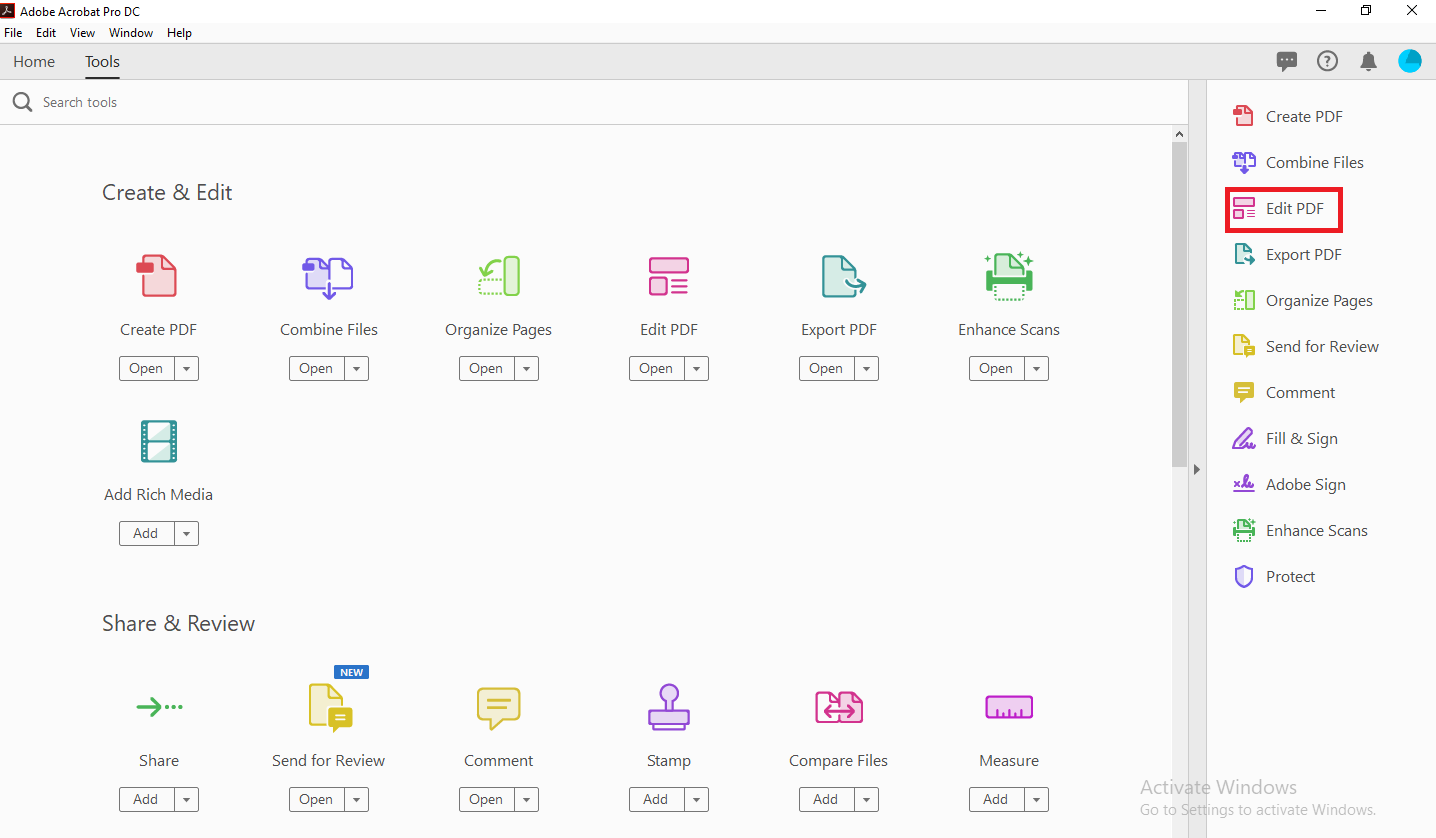
Task: Click the Open button under Edit PDF
Action: click(656, 368)
